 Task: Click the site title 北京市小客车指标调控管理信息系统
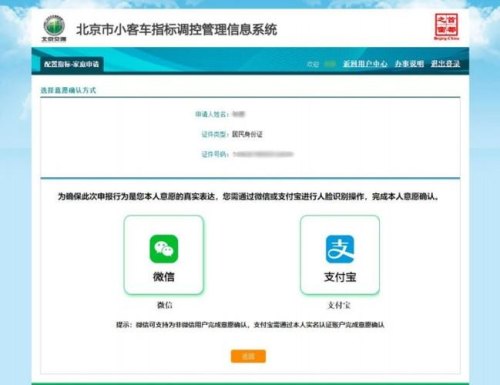tap(177, 30)
